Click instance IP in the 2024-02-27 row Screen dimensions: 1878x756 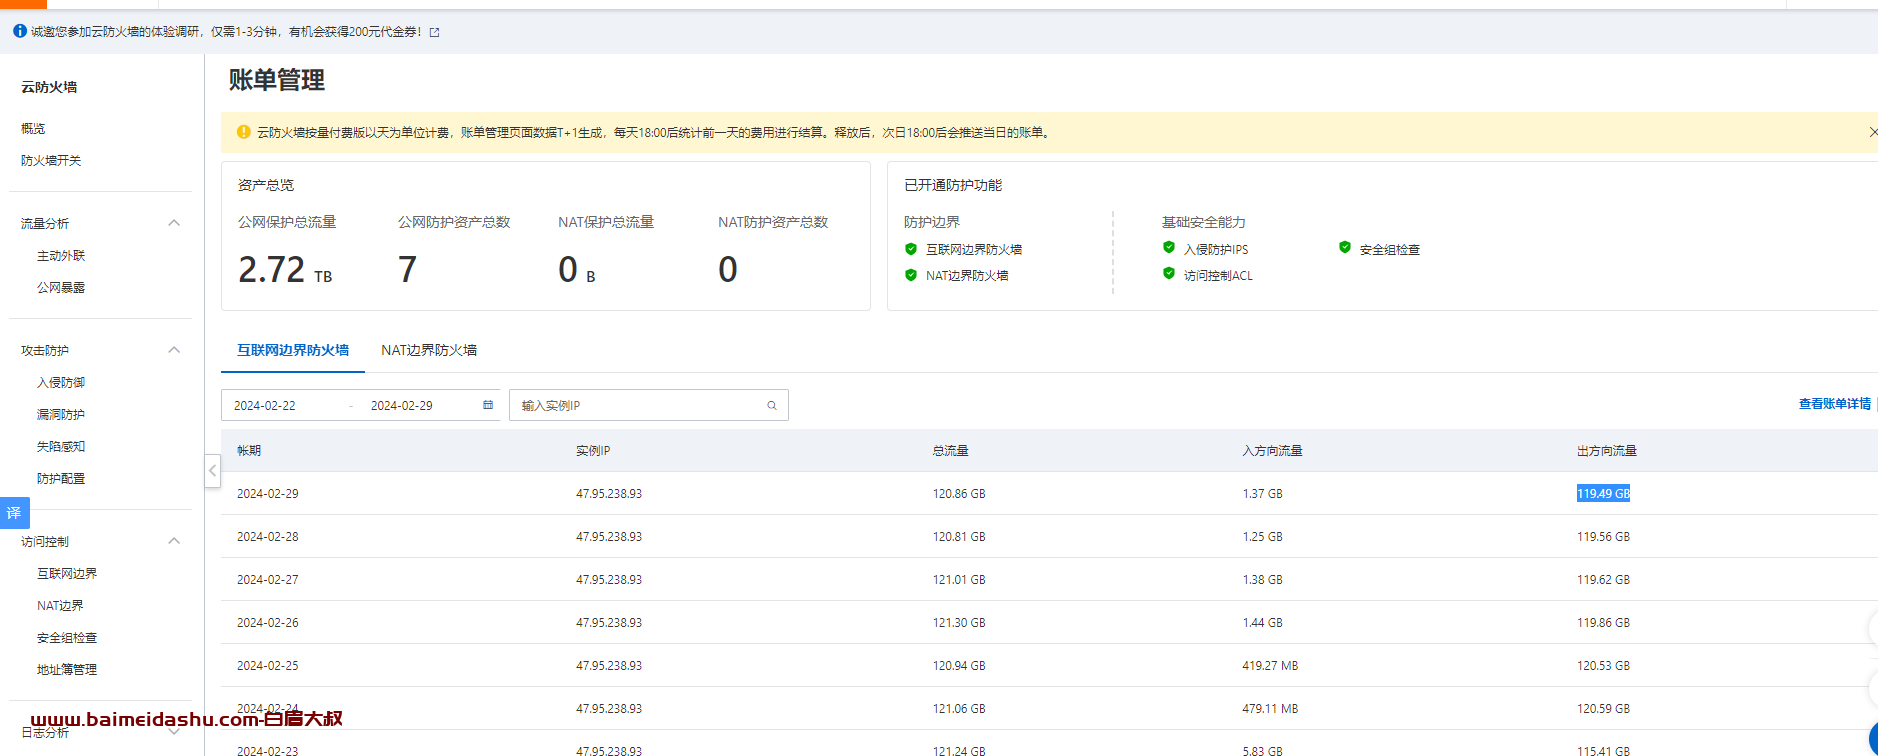click(609, 580)
